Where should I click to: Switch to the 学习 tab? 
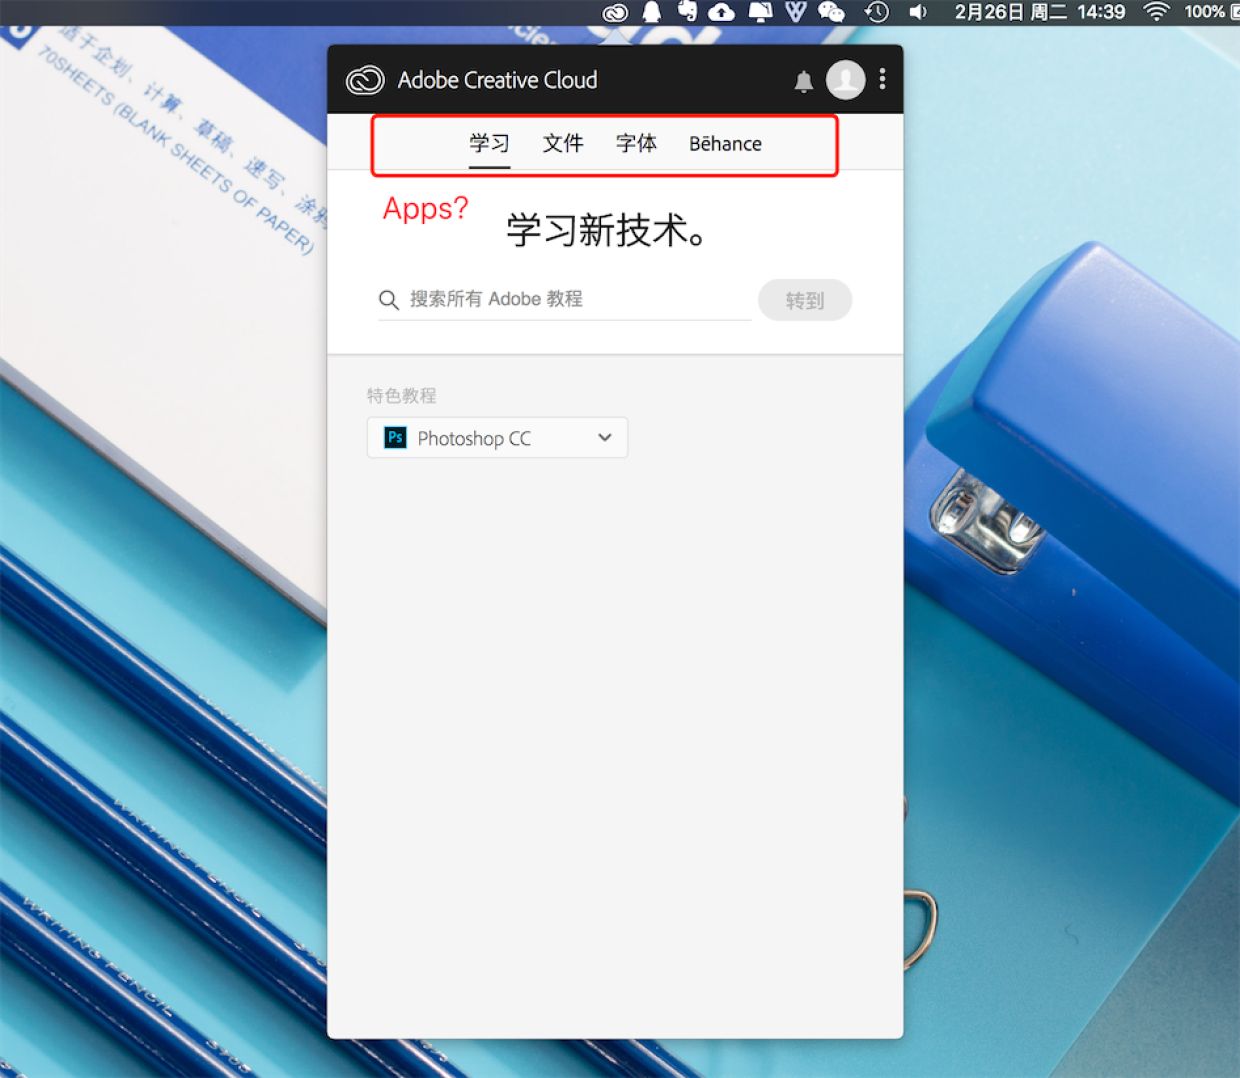coord(489,144)
